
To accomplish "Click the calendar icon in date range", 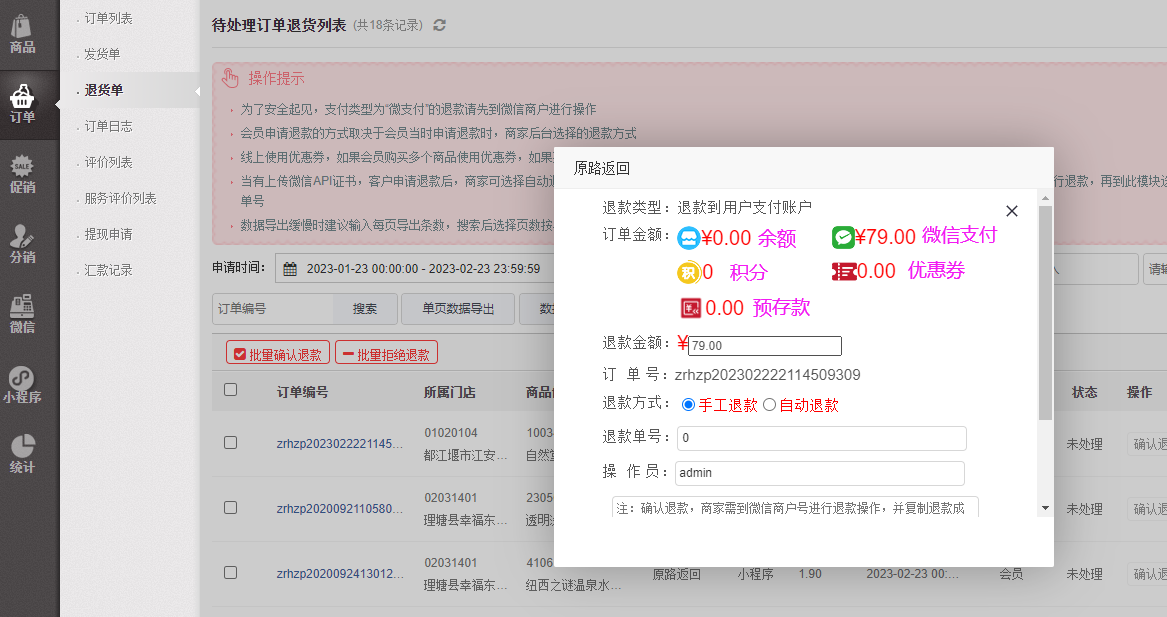I will tap(290, 269).
